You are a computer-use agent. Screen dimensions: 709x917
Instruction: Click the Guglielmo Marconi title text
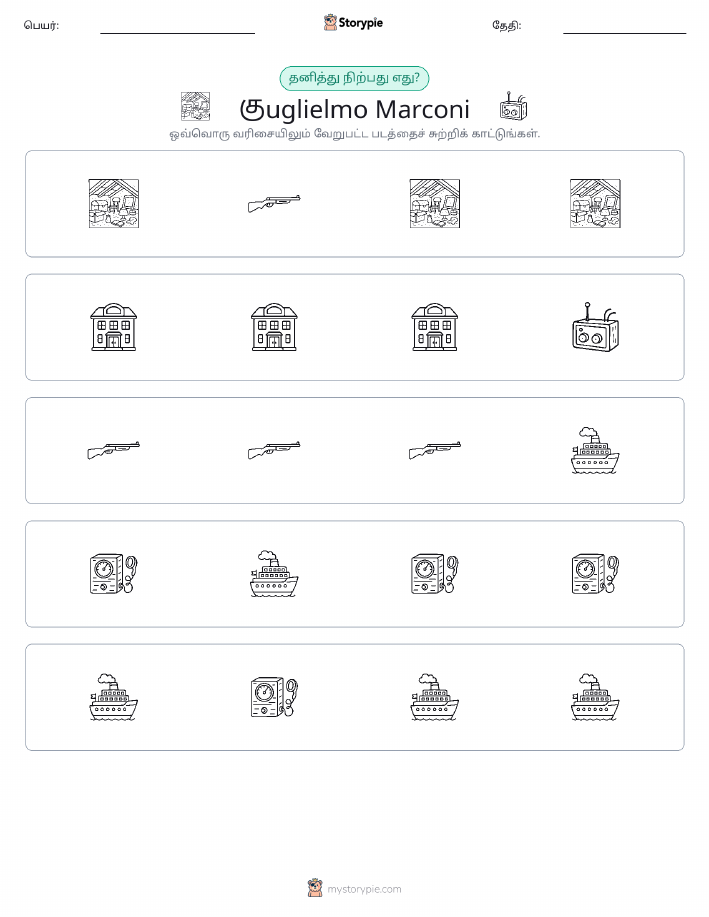[x=354, y=109]
